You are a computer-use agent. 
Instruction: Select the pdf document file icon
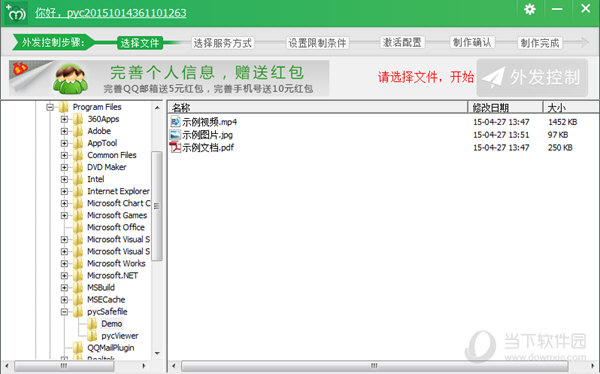pos(175,147)
